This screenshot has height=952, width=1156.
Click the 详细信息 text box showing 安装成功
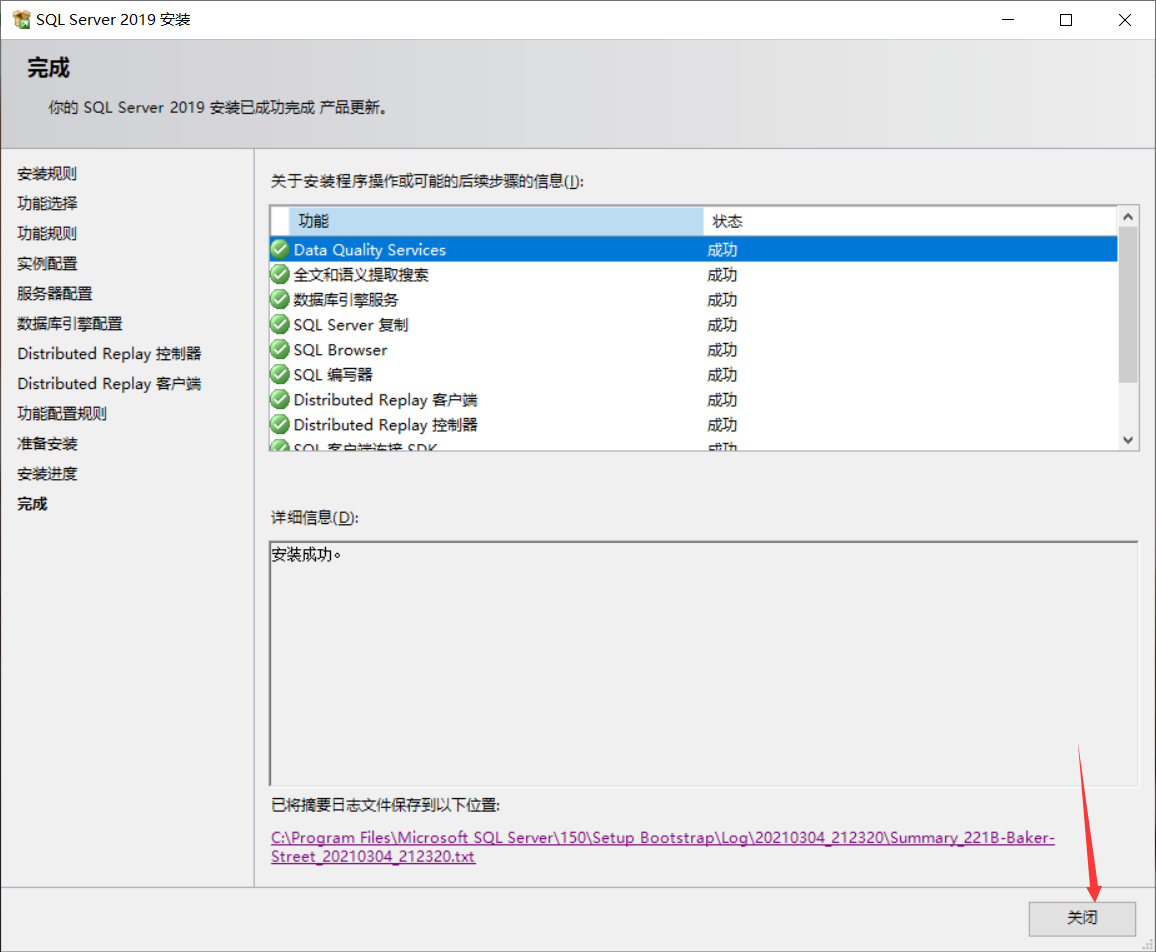704,664
